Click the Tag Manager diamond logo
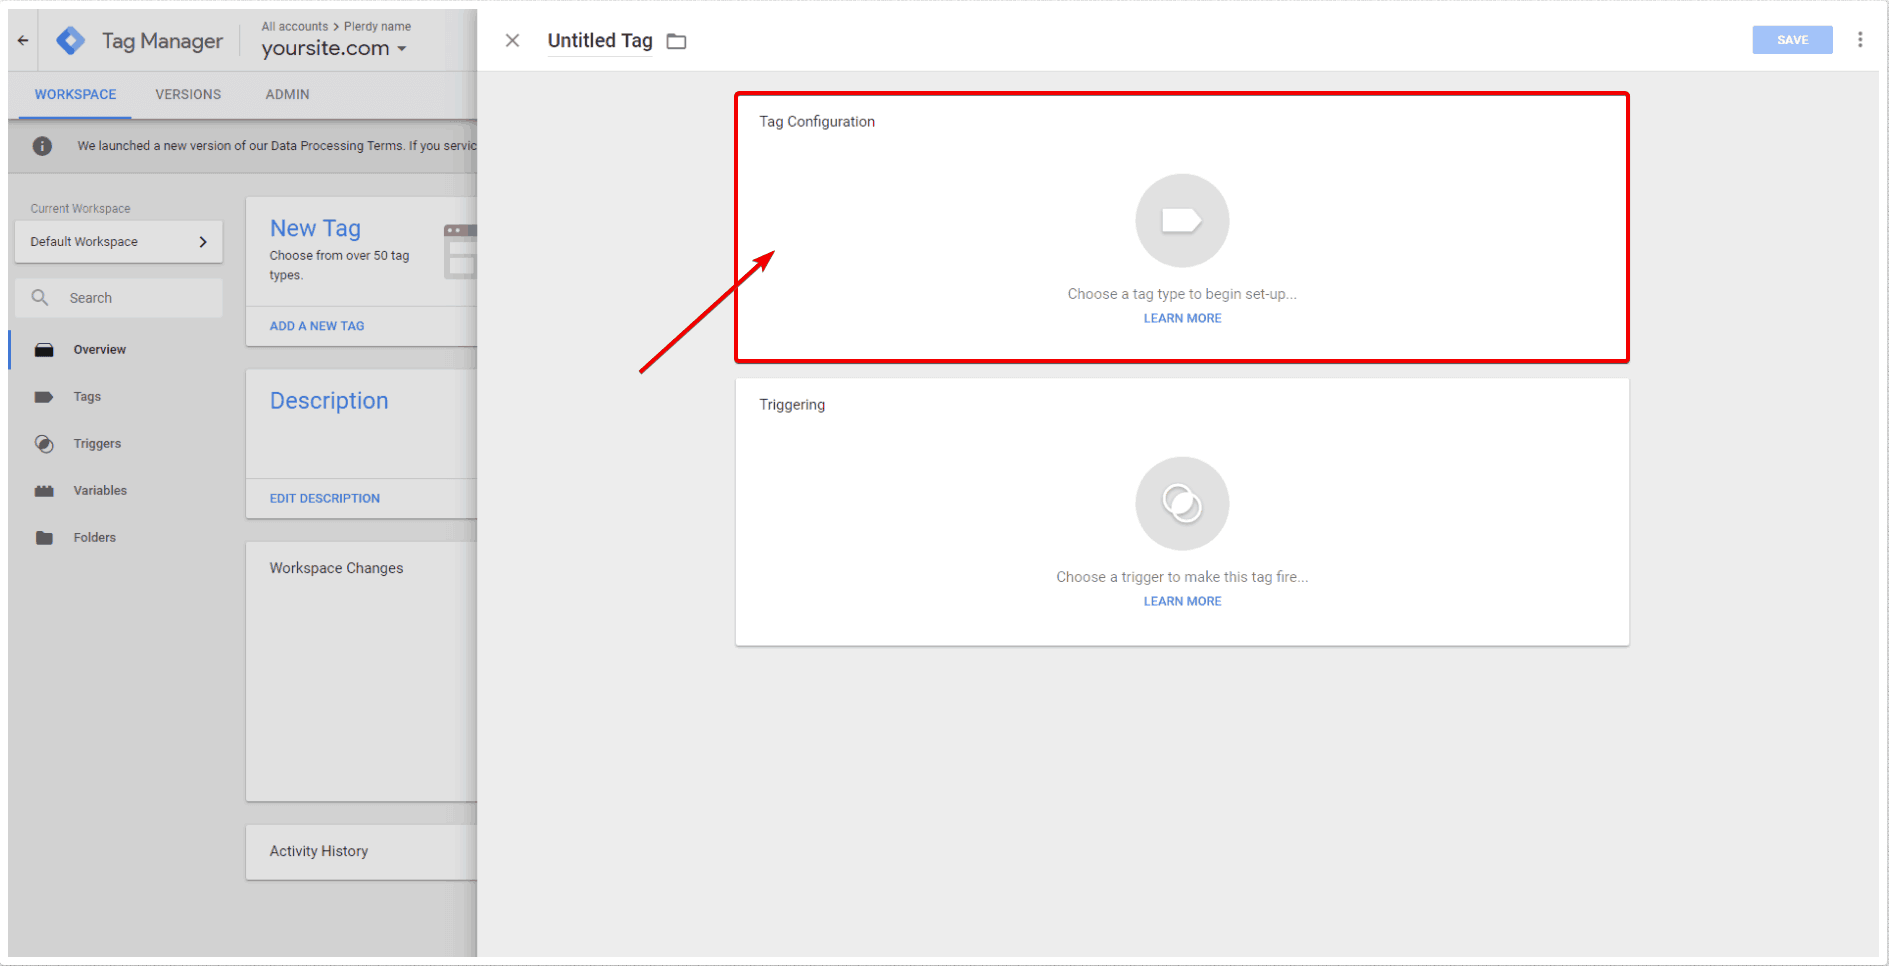Screen dimensions: 1889x966 70,41
